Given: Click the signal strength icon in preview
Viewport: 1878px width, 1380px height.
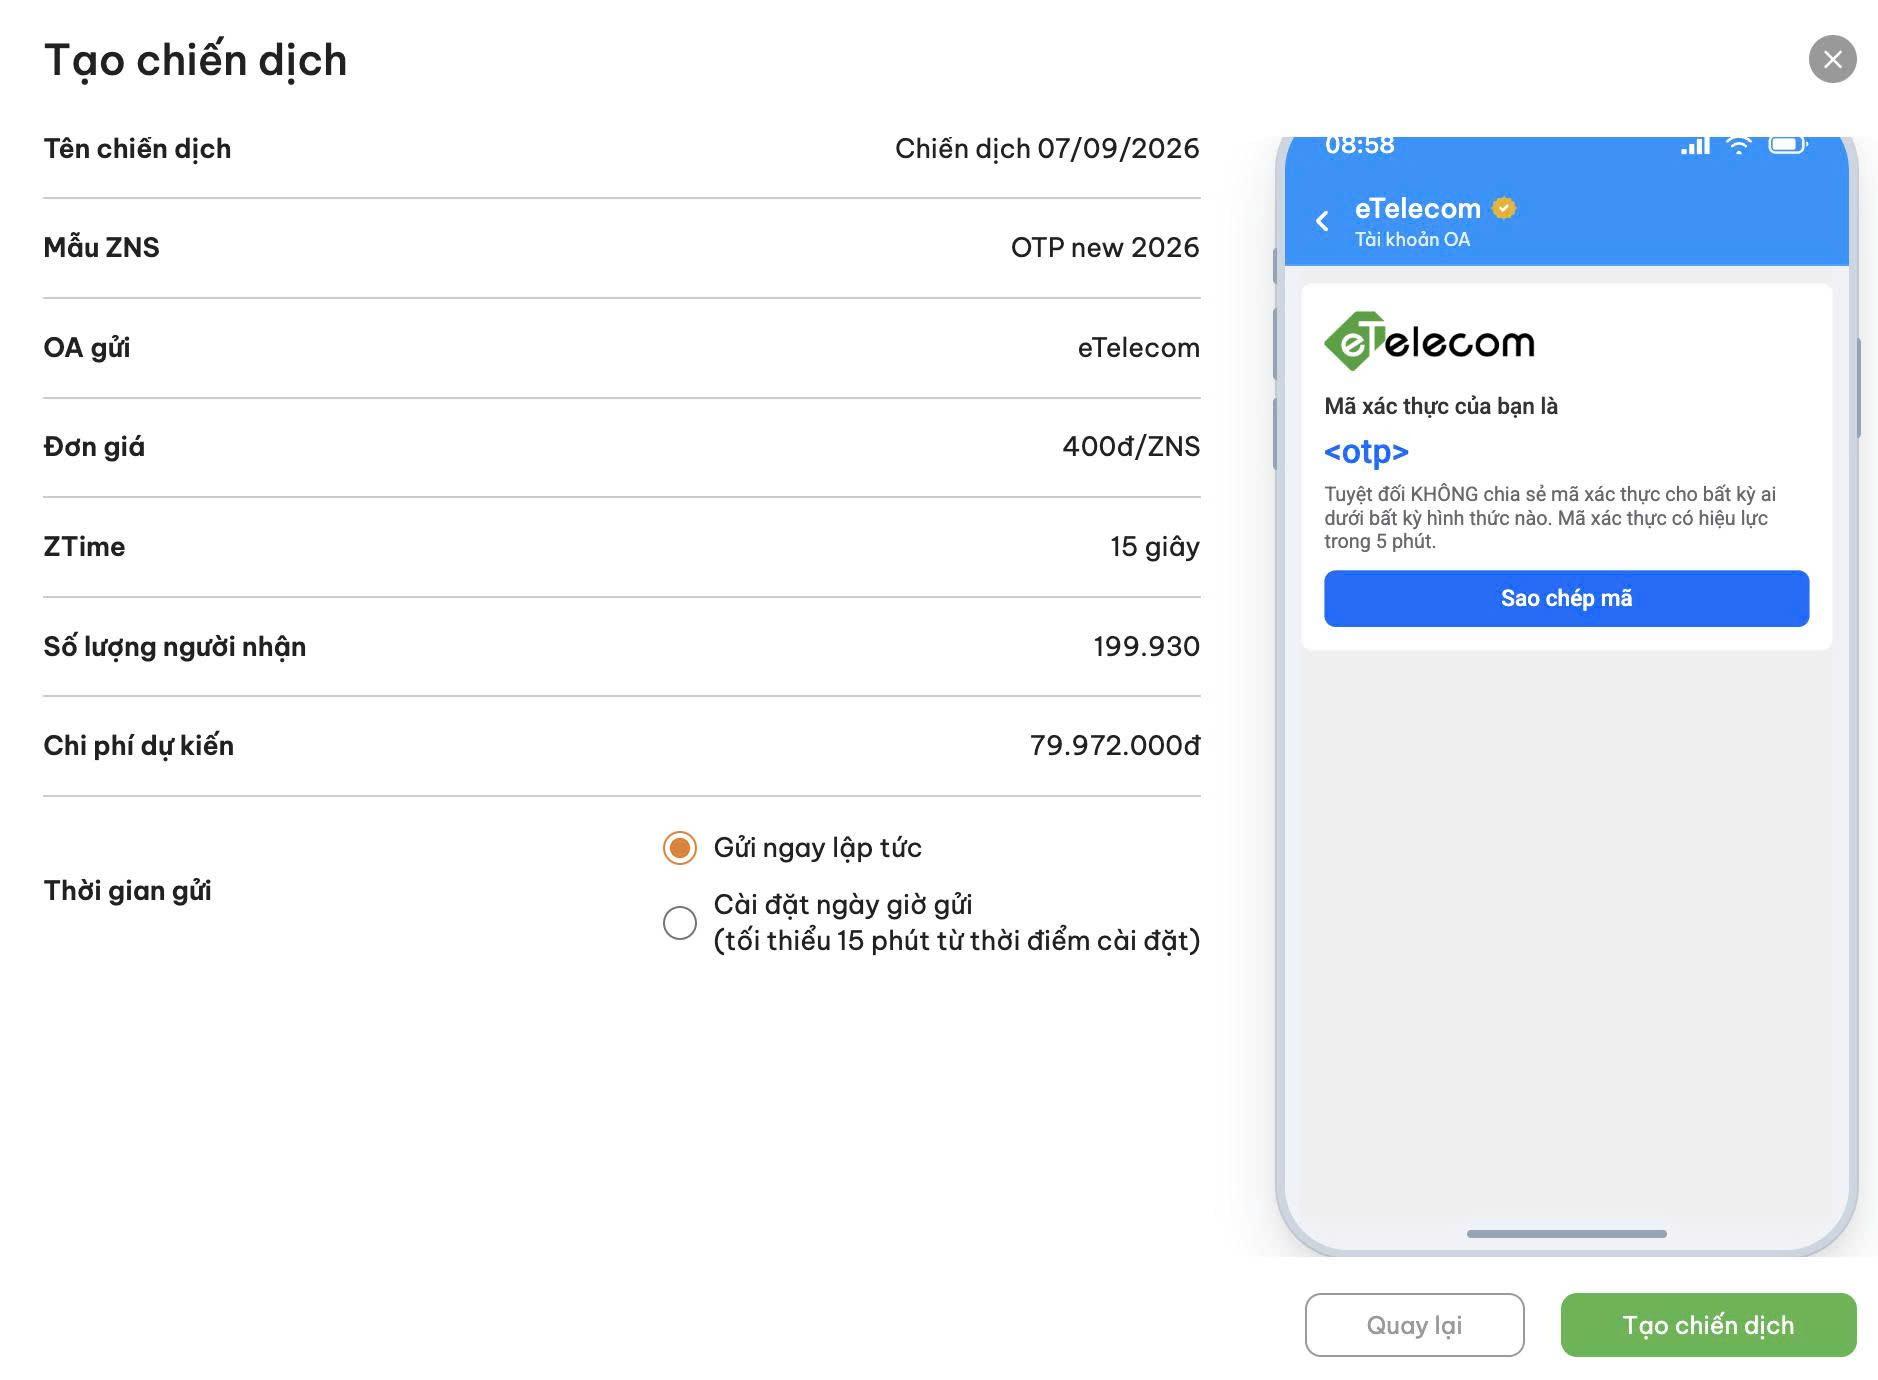Looking at the screenshot, I should (x=1695, y=145).
